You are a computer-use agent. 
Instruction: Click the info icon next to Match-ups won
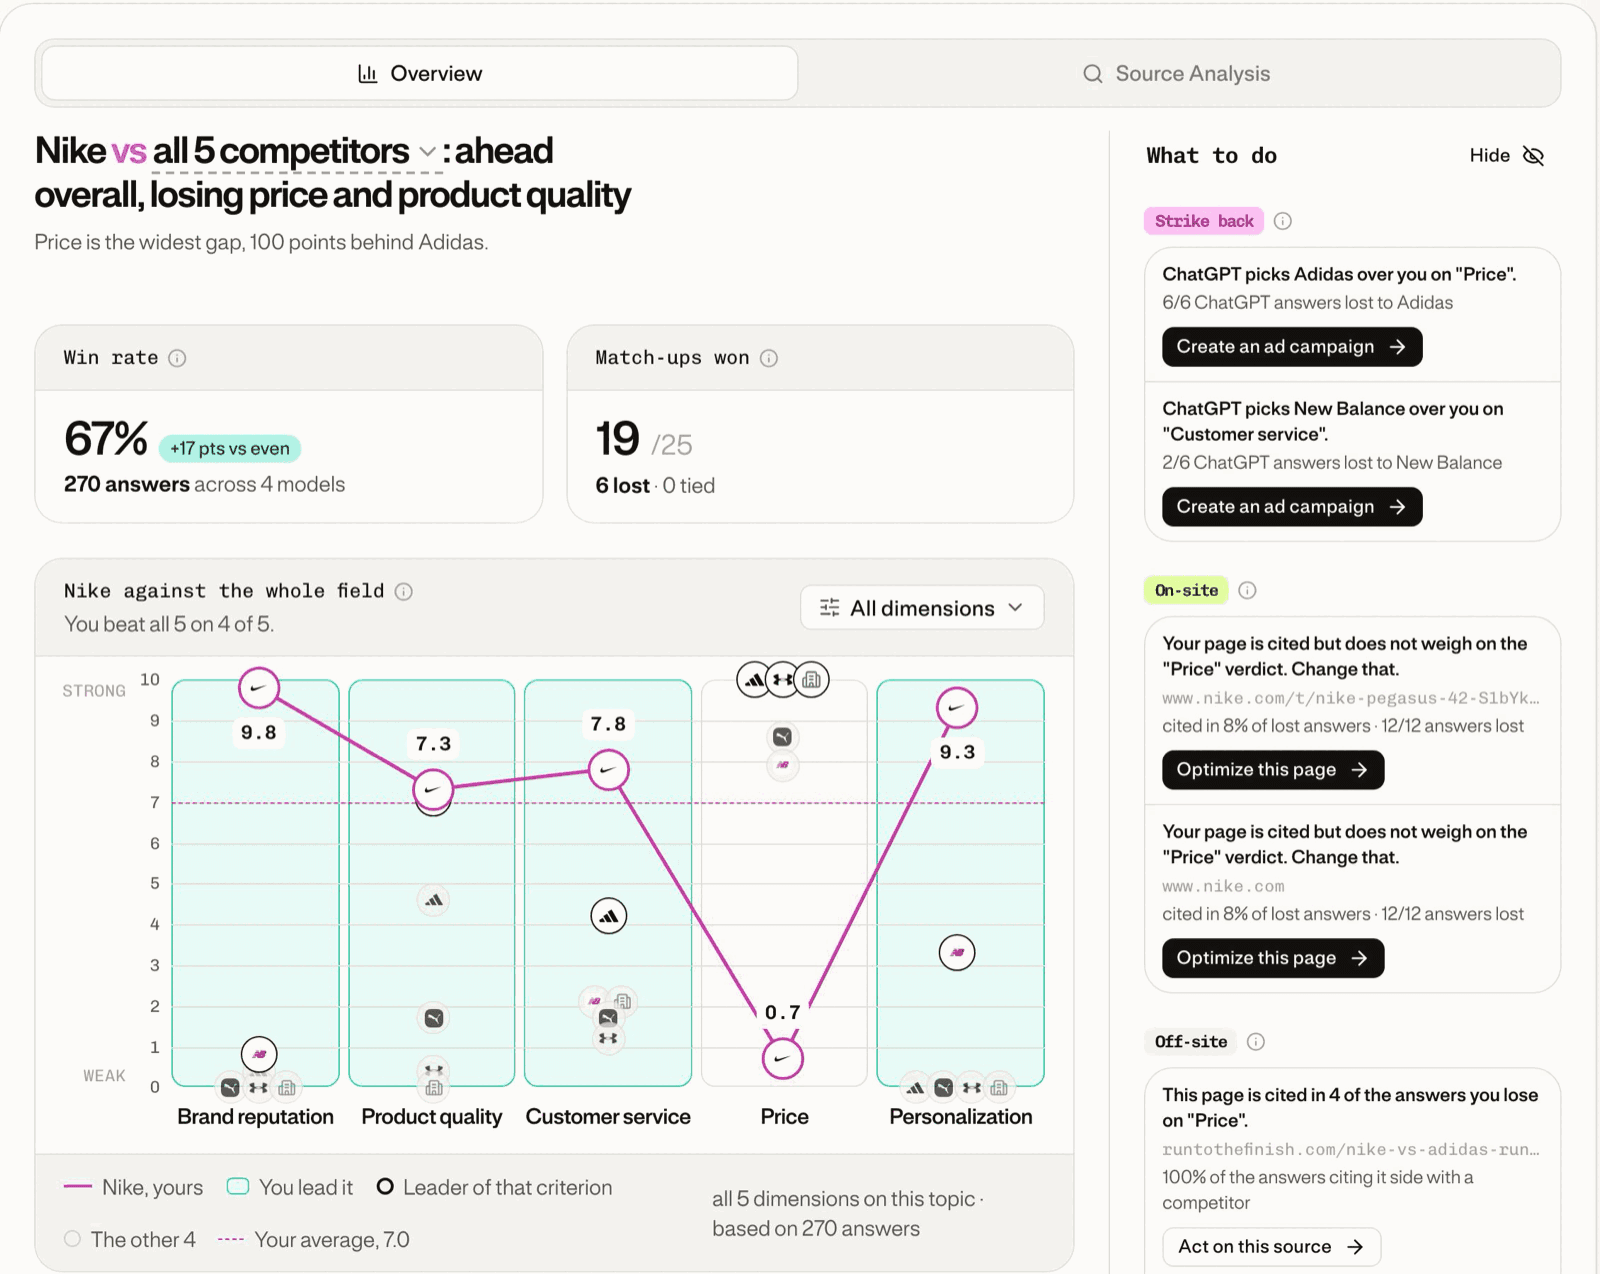pos(769,358)
